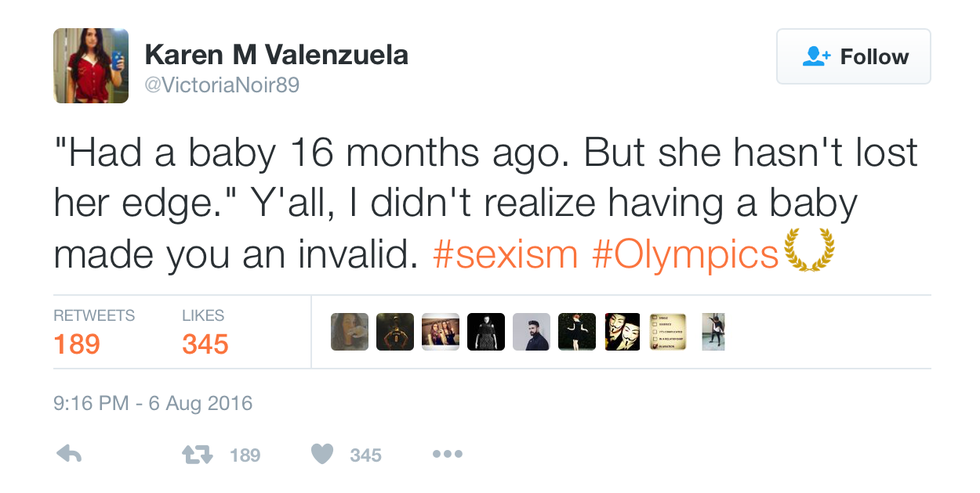Click the two white masks avatar

[622, 332]
